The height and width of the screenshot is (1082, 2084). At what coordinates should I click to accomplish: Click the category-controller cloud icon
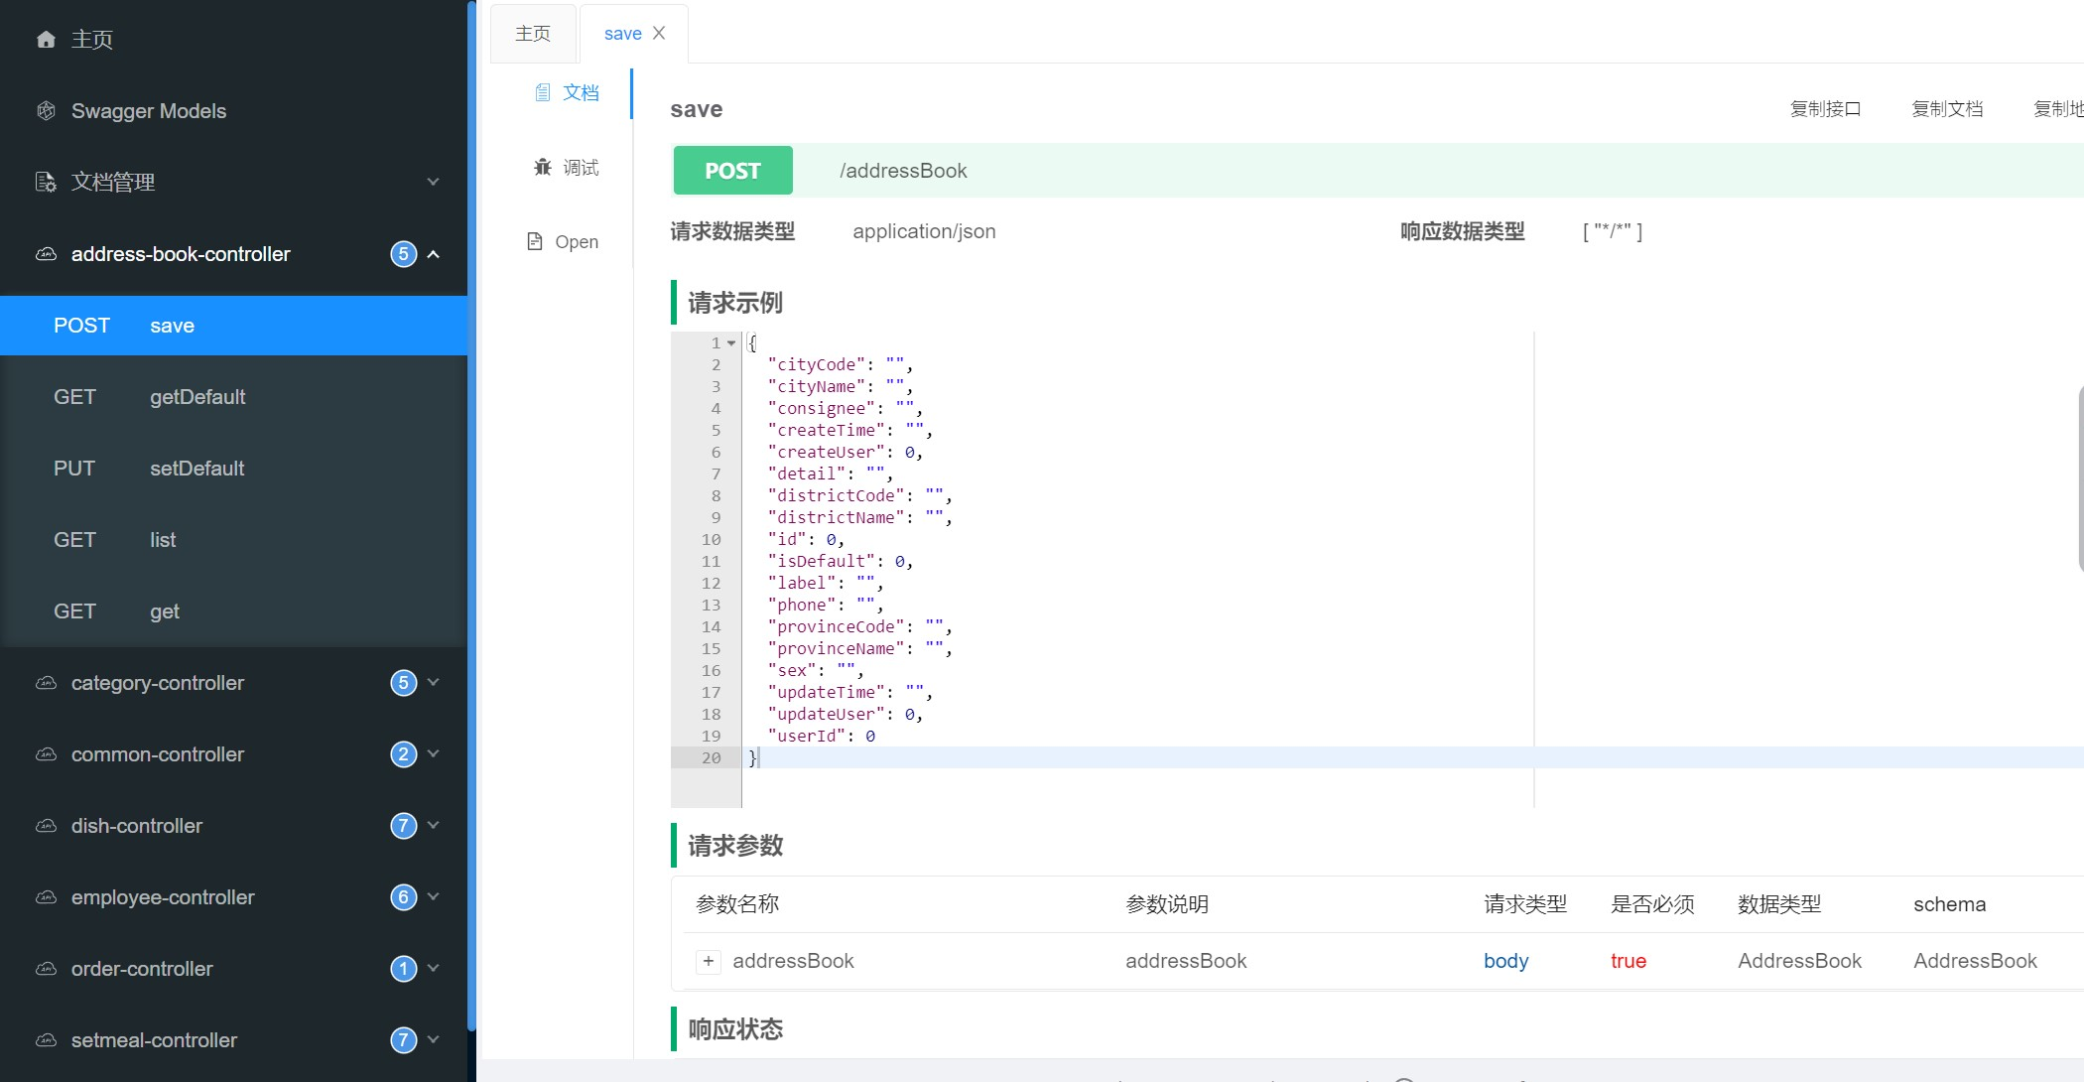46,683
